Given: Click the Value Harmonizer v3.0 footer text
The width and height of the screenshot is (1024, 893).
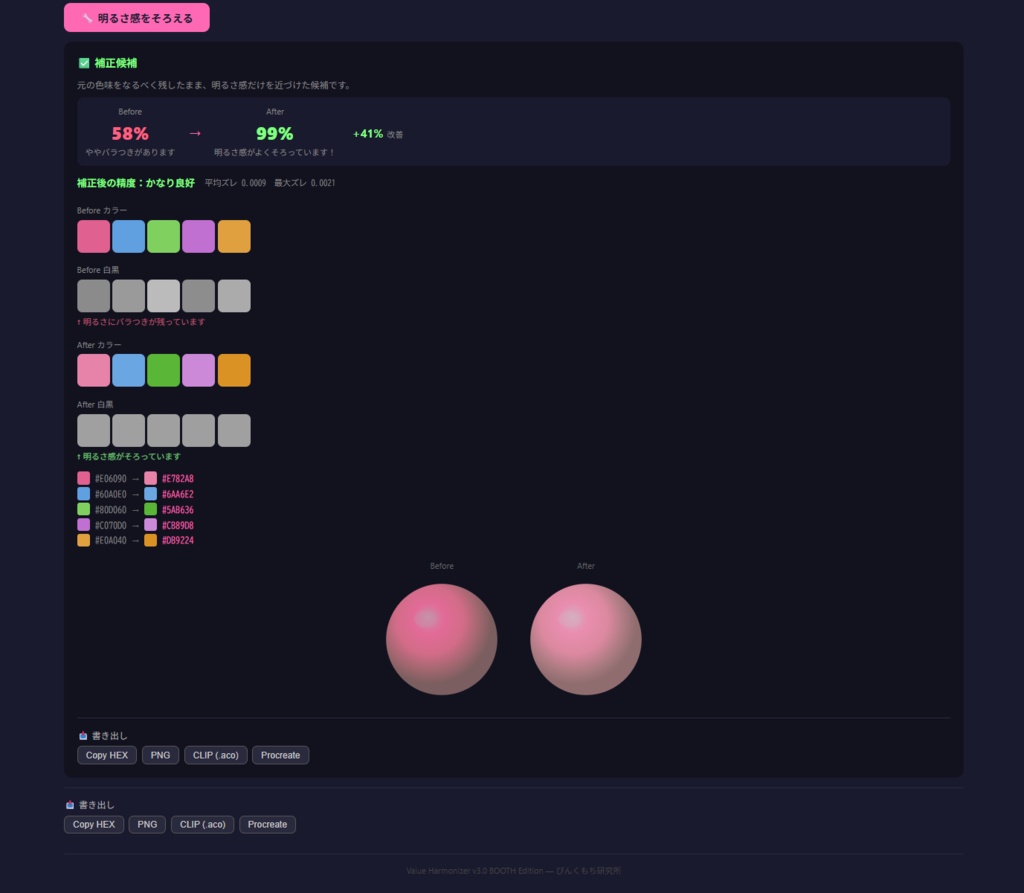Looking at the screenshot, I should (x=513, y=871).
